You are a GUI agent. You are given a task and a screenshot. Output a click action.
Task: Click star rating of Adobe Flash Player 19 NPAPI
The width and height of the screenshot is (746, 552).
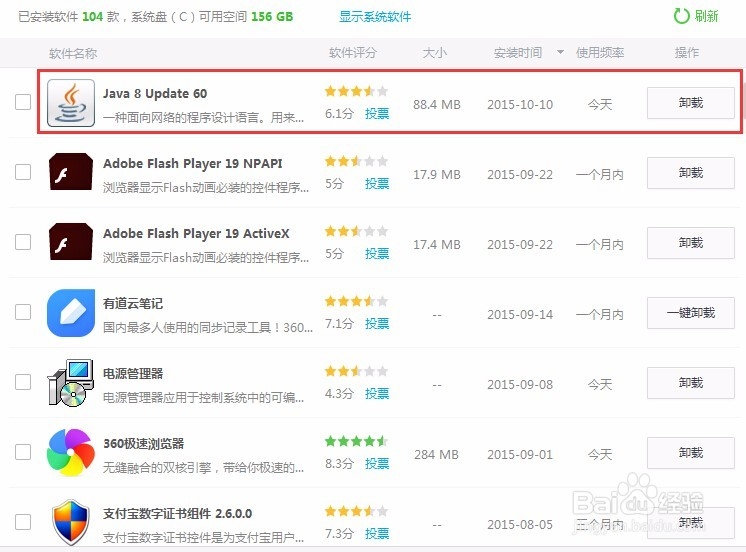tap(356, 161)
